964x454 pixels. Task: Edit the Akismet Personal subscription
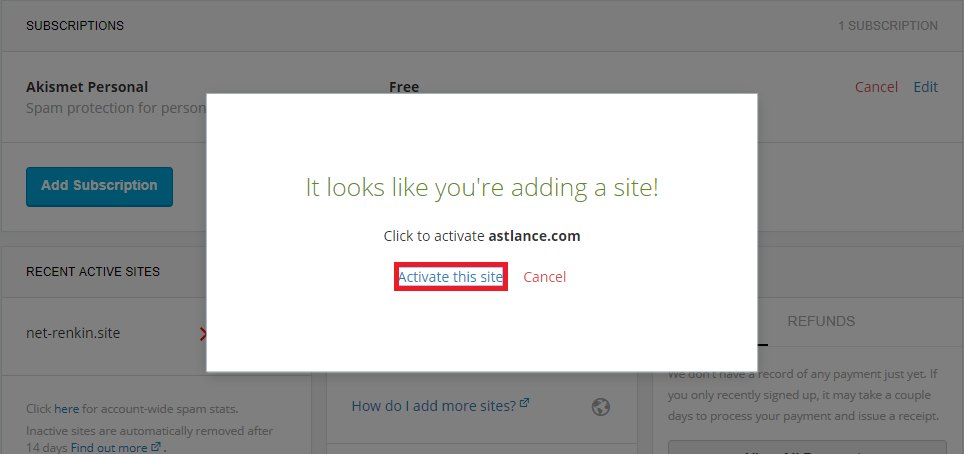click(925, 87)
